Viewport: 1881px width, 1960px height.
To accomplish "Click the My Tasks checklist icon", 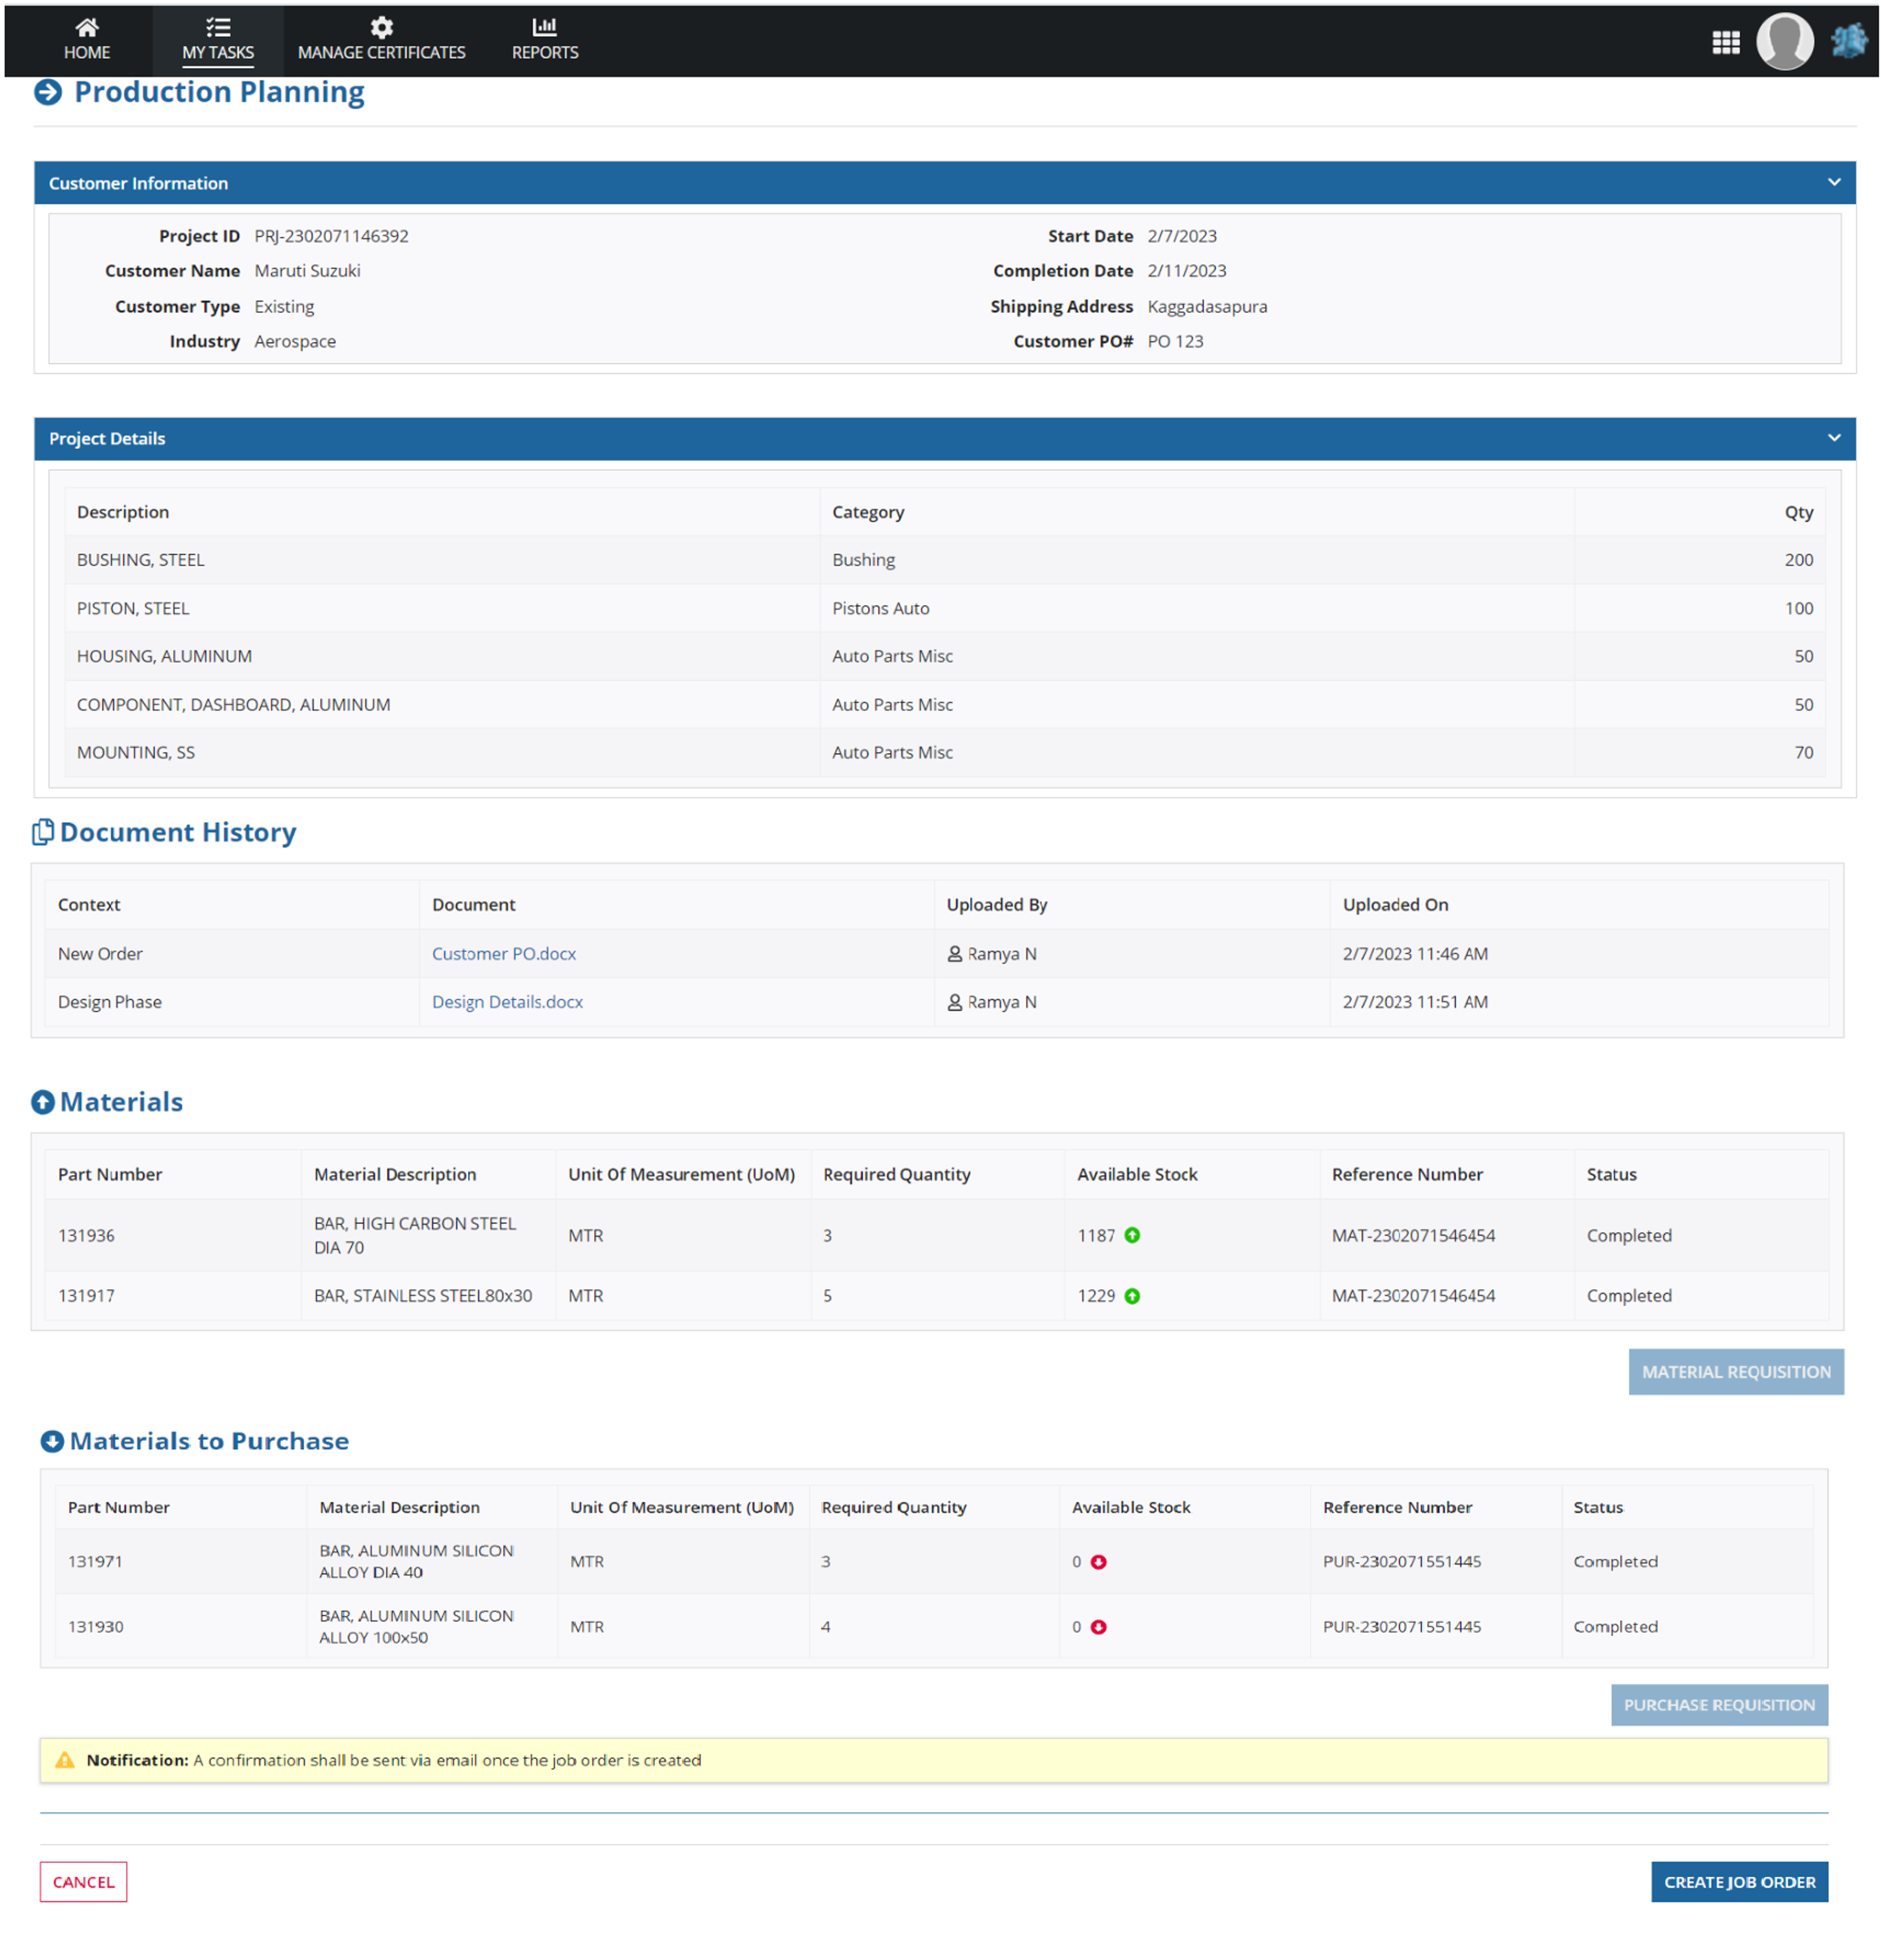I will tap(218, 27).
